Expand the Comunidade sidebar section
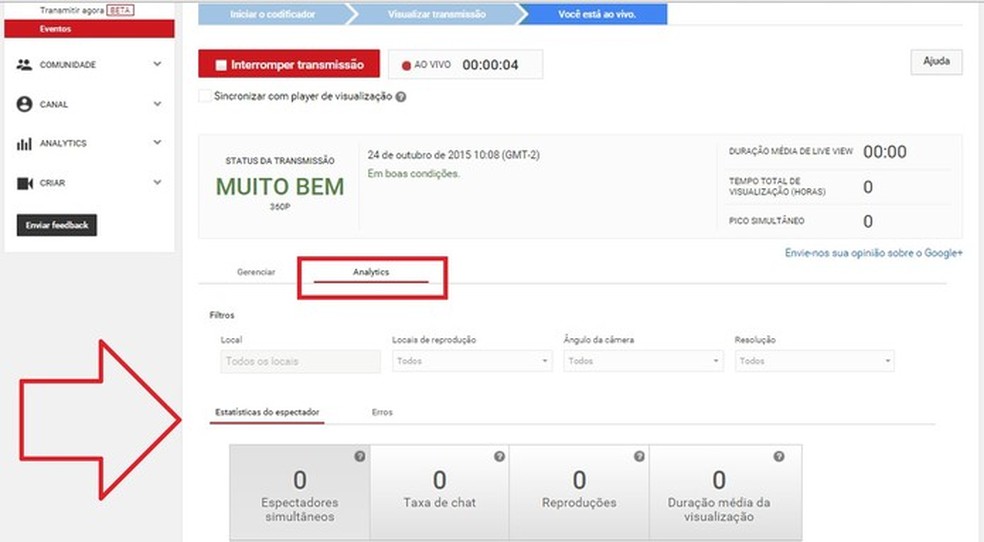Screen dimensions: 984x542 pyautogui.click(x=157, y=64)
